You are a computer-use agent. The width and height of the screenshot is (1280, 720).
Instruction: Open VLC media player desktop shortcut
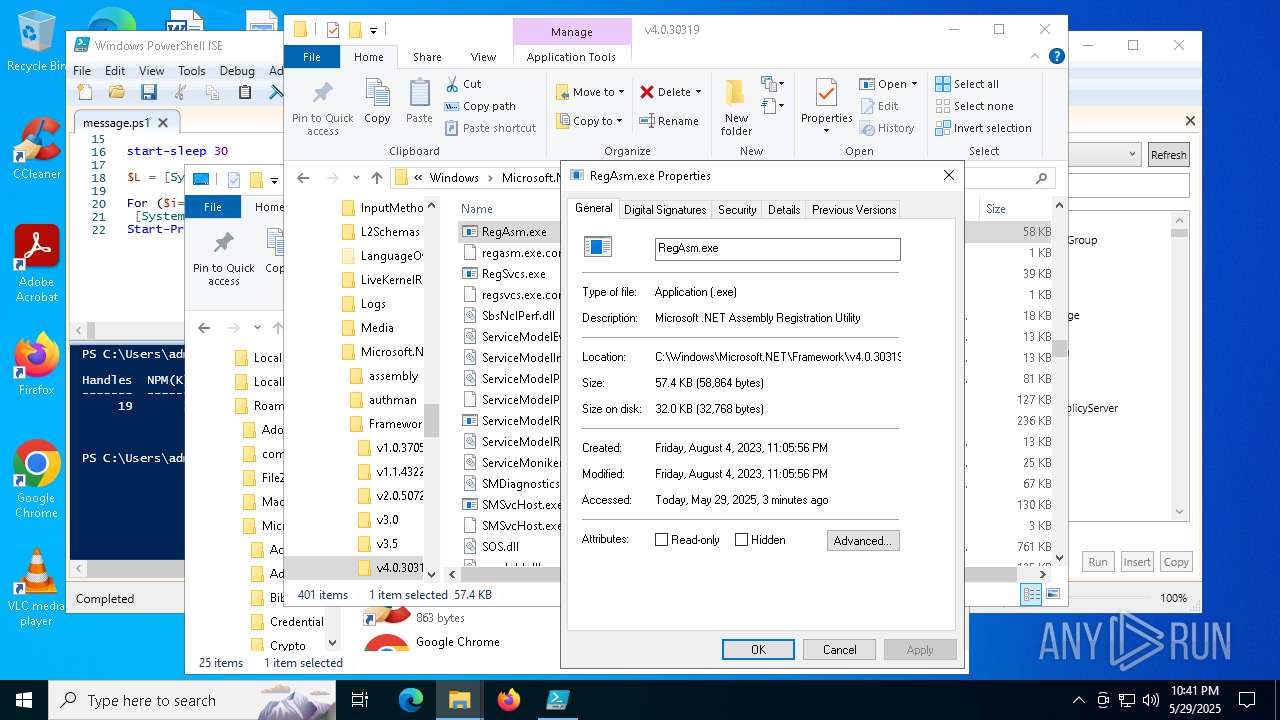tap(36, 588)
